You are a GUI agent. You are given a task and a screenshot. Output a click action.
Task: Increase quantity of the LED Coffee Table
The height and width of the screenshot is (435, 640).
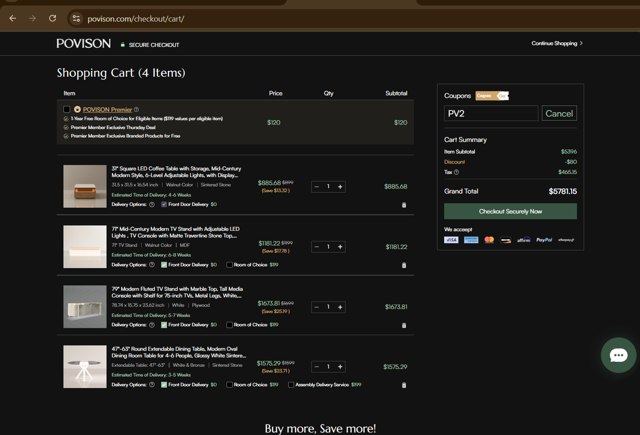pyautogui.click(x=340, y=186)
